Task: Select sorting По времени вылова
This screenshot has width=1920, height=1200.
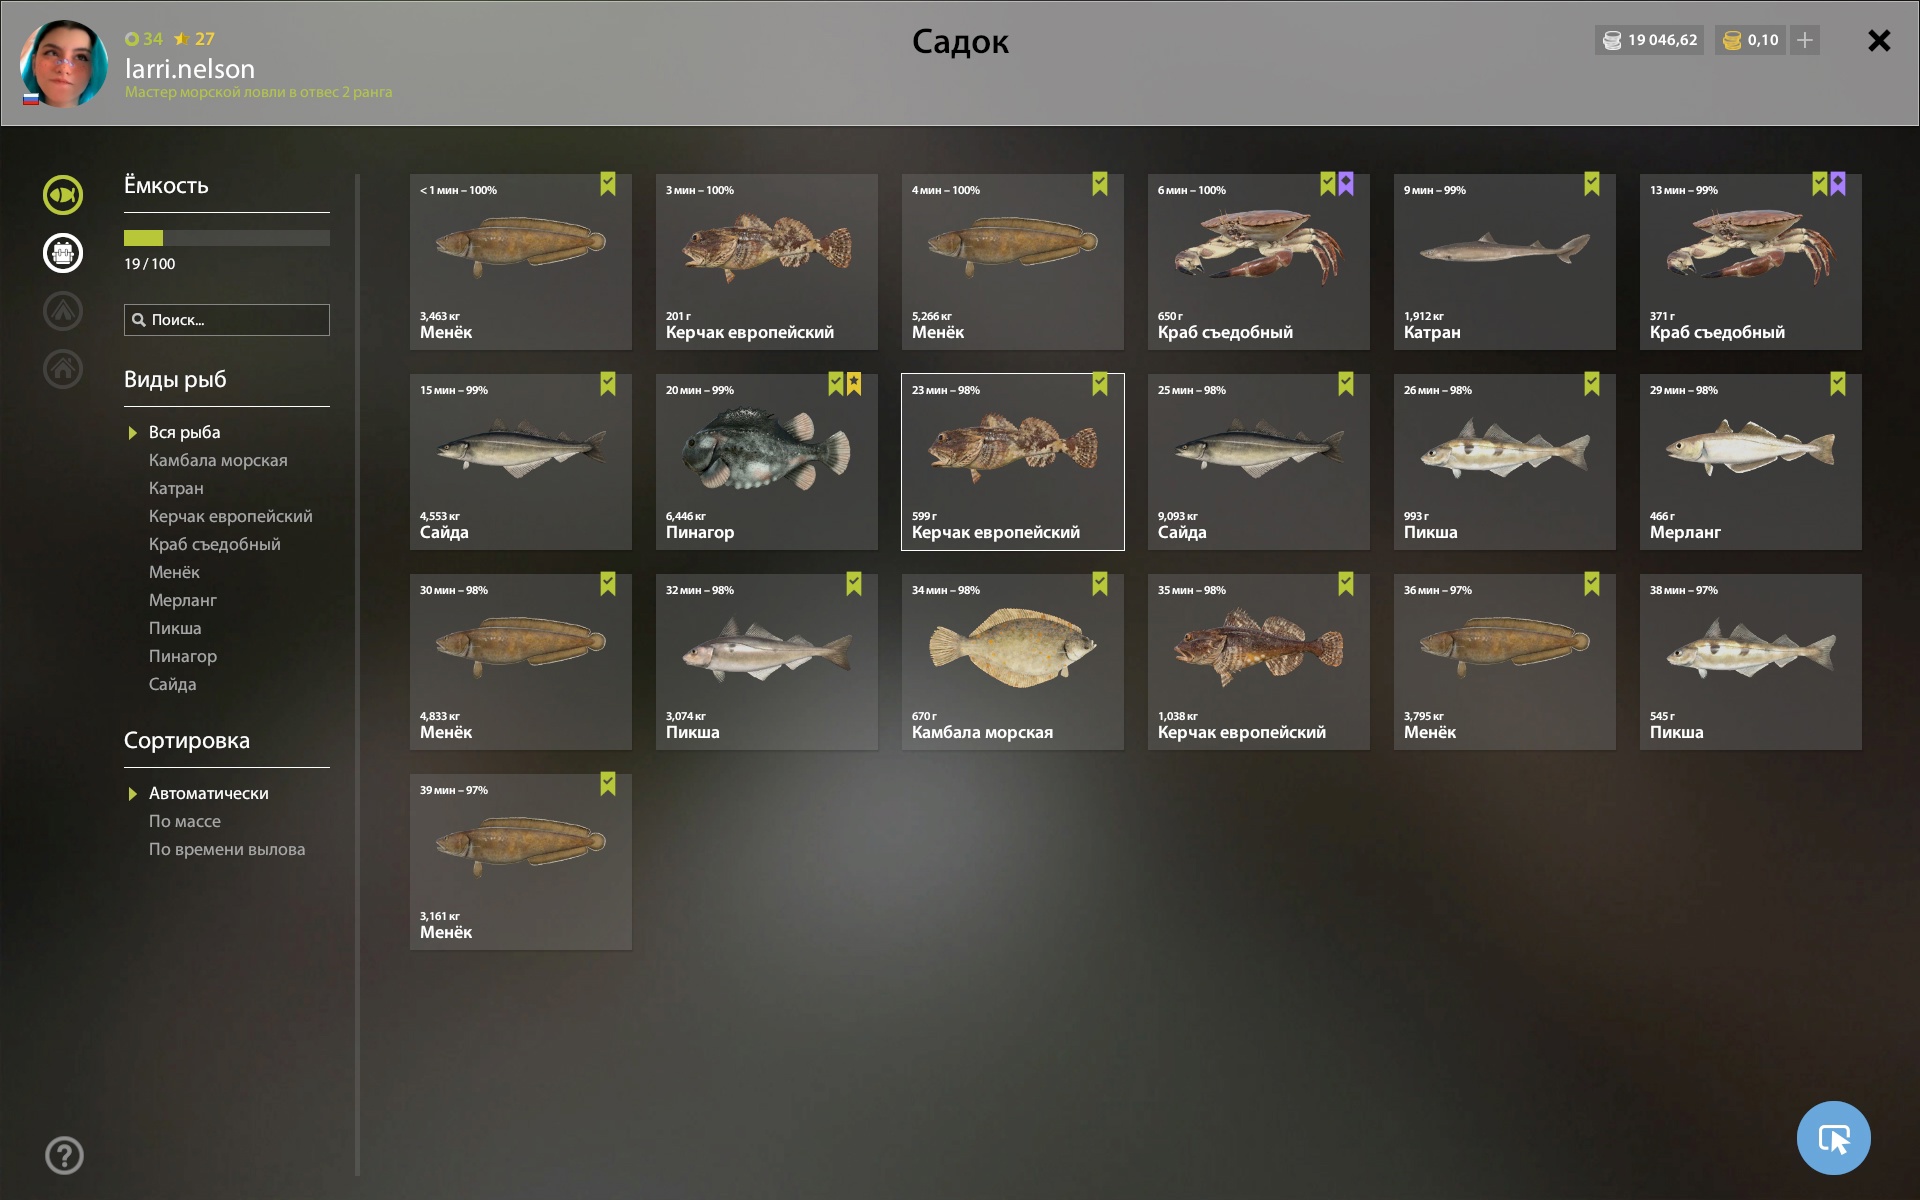Action: point(227,849)
